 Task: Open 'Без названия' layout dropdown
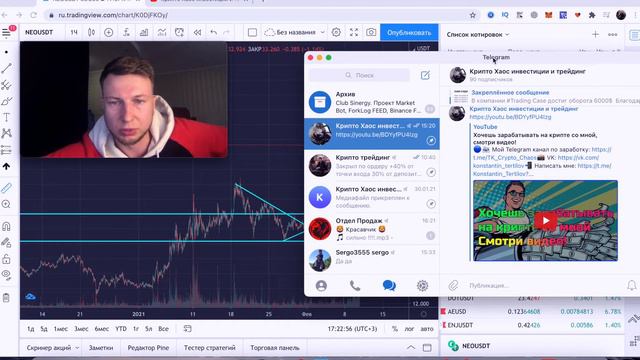pos(294,32)
